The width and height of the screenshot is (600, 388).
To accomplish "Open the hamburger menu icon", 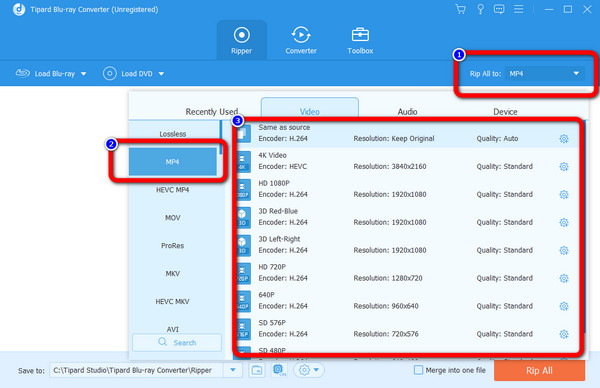I will tap(518, 9).
